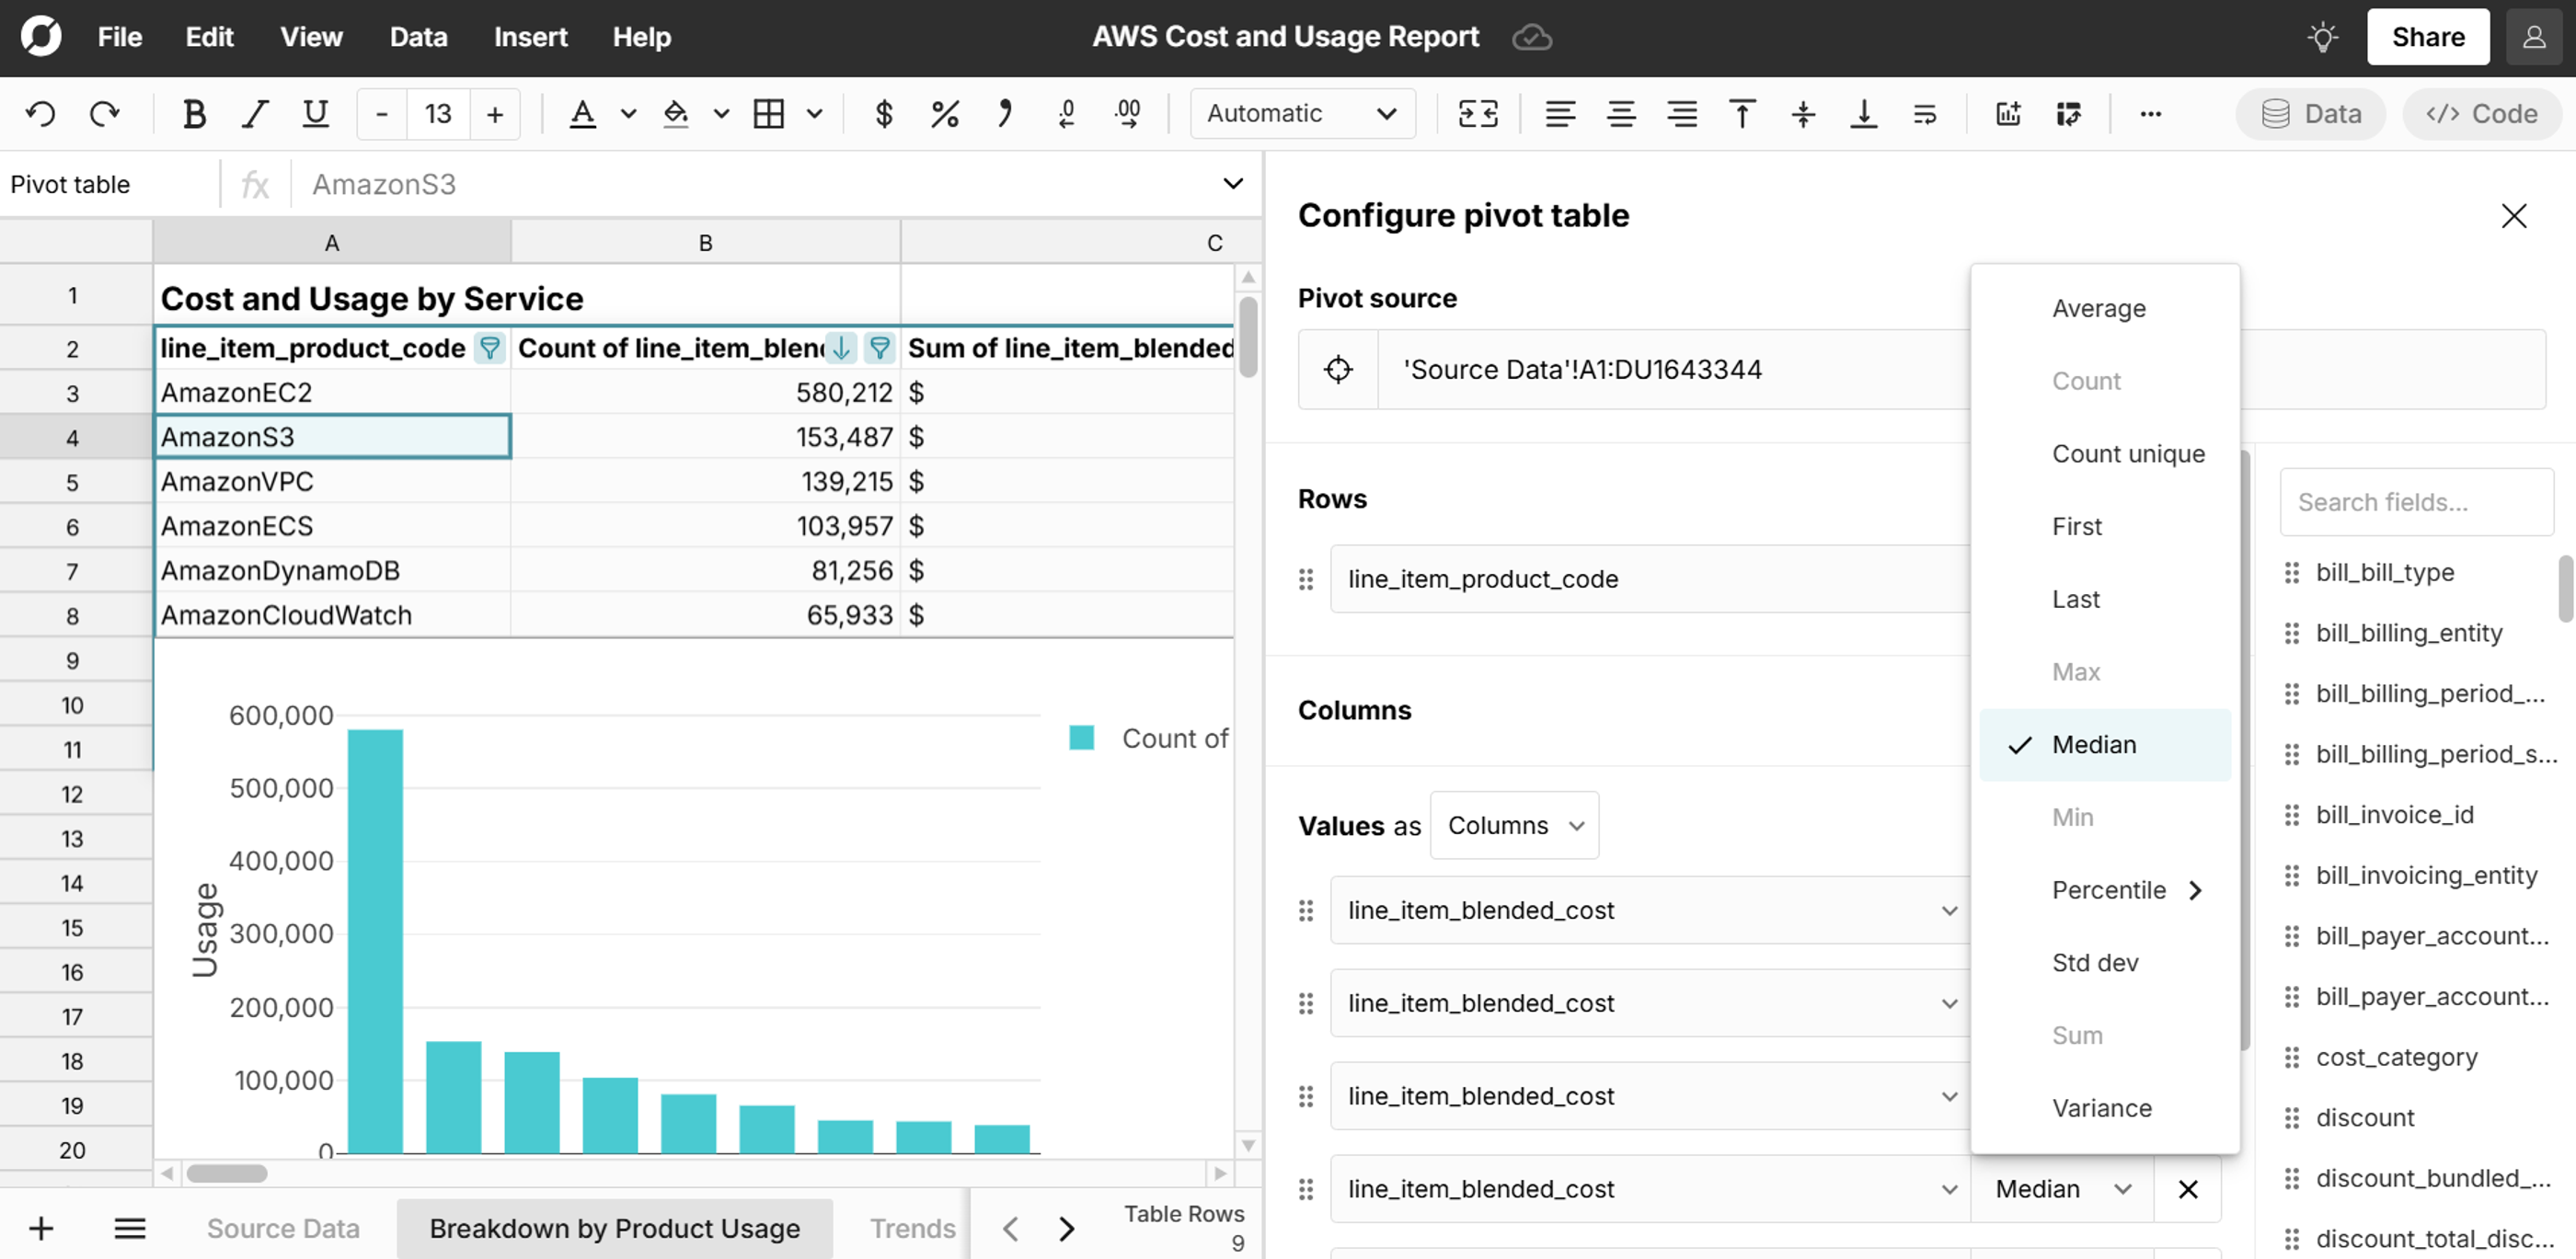This screenshot has height=1259, width=2576.
Task: Open the Median aggregation dropdown
Action: pyautogui.click(x=2062, y=1189)
